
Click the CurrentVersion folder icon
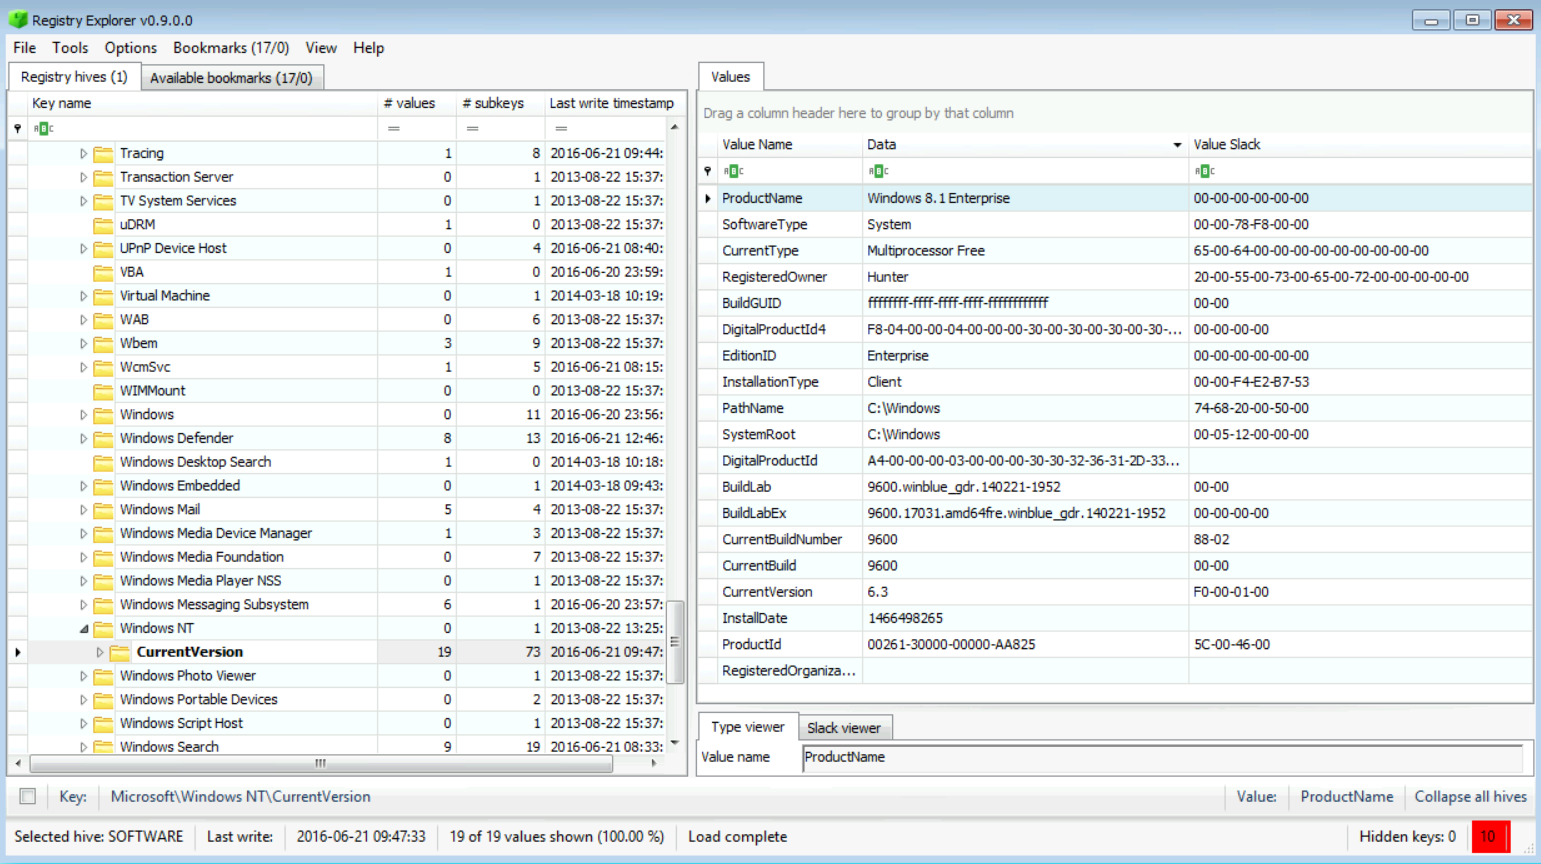coord(120,653)
